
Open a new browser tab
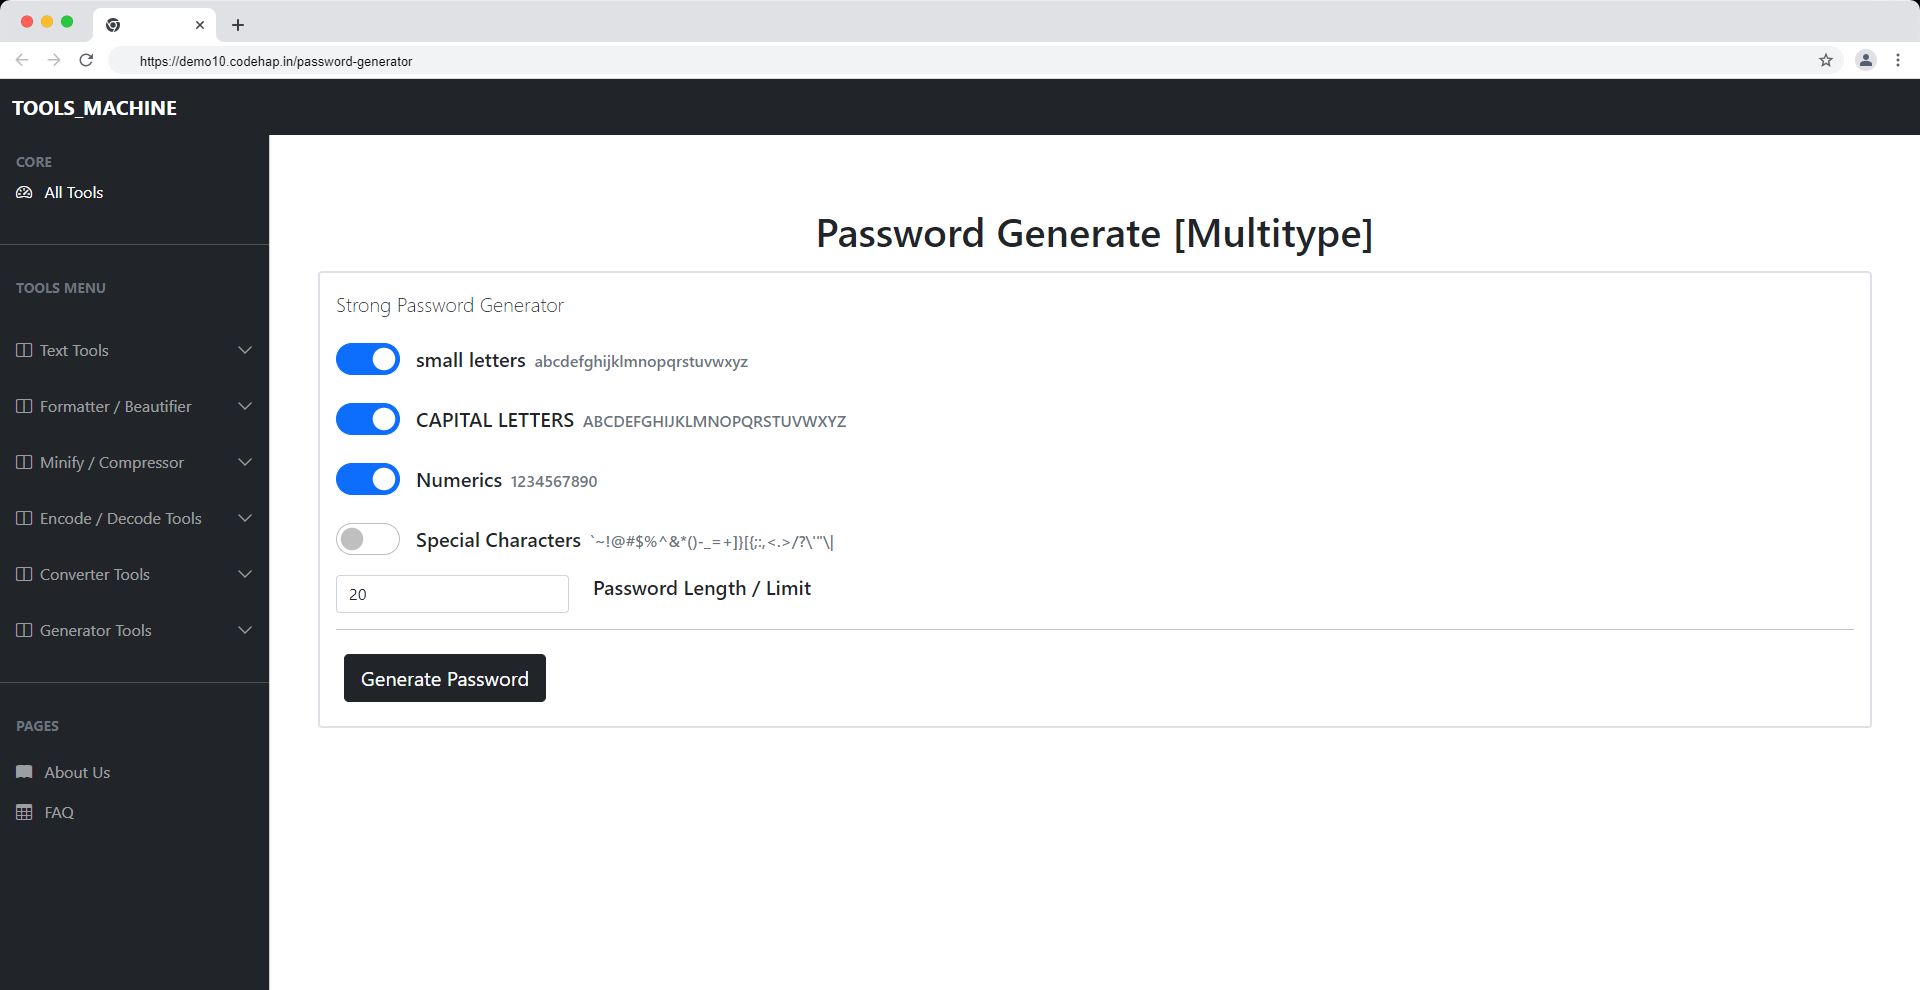pyautogui.click(x=238, y=25)
